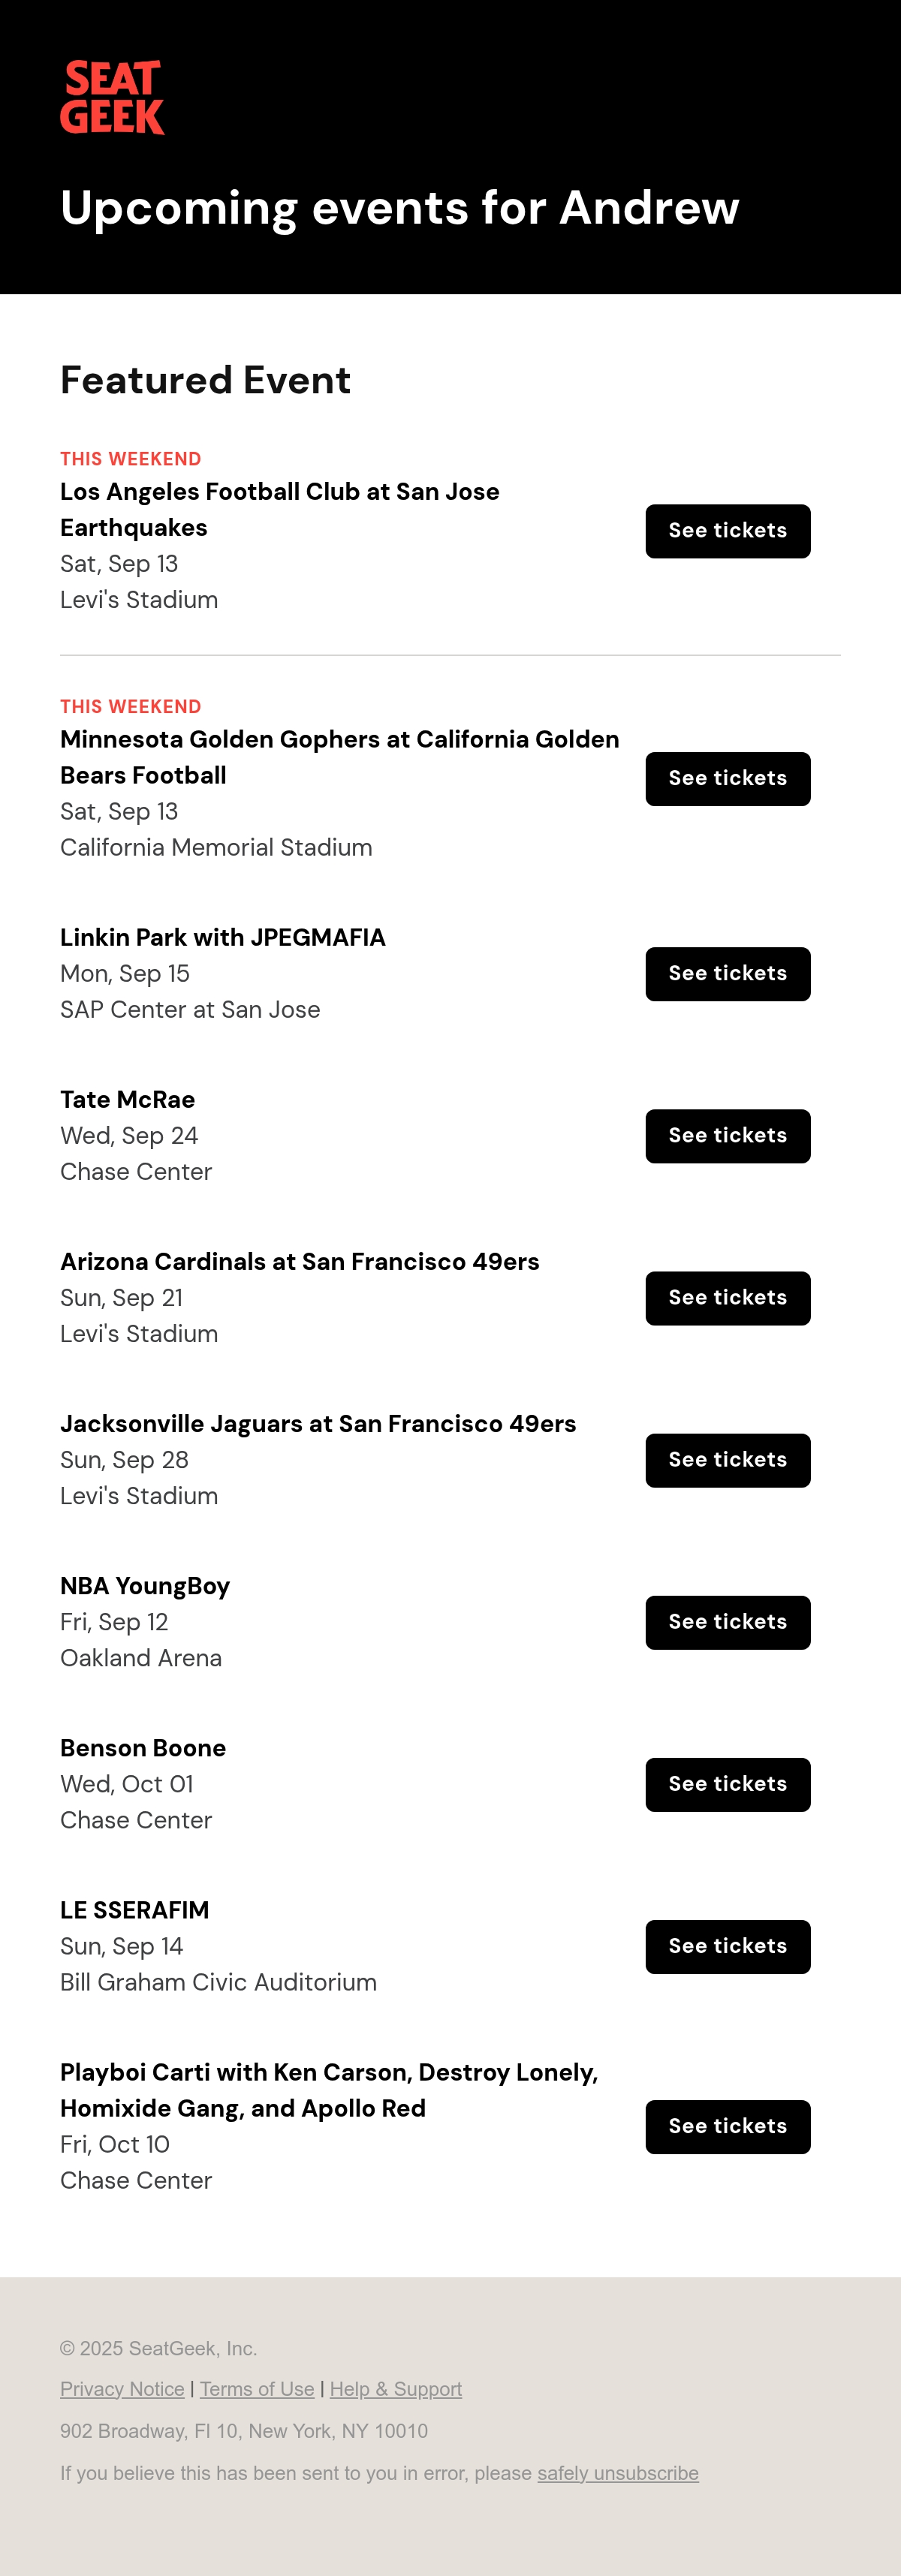Select the Benson Boone event title
Viewport: 901px width, 2576px height.
pyautogui.click(x=143, y=1747)
